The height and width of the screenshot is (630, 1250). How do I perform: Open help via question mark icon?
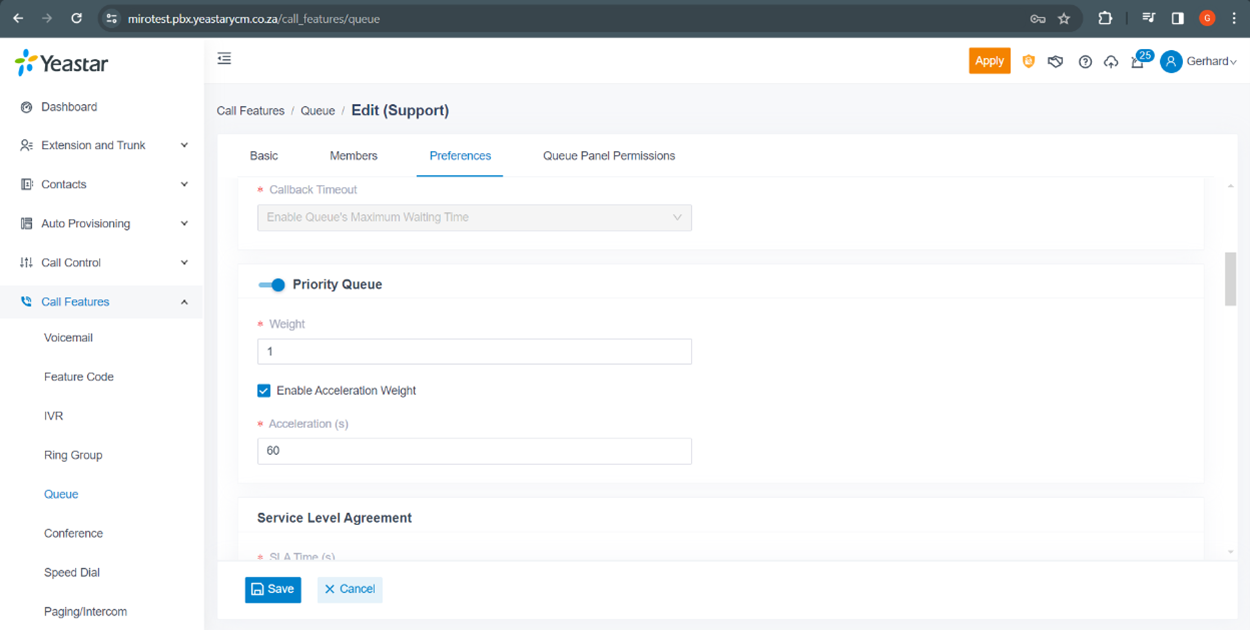point(1085,61)
